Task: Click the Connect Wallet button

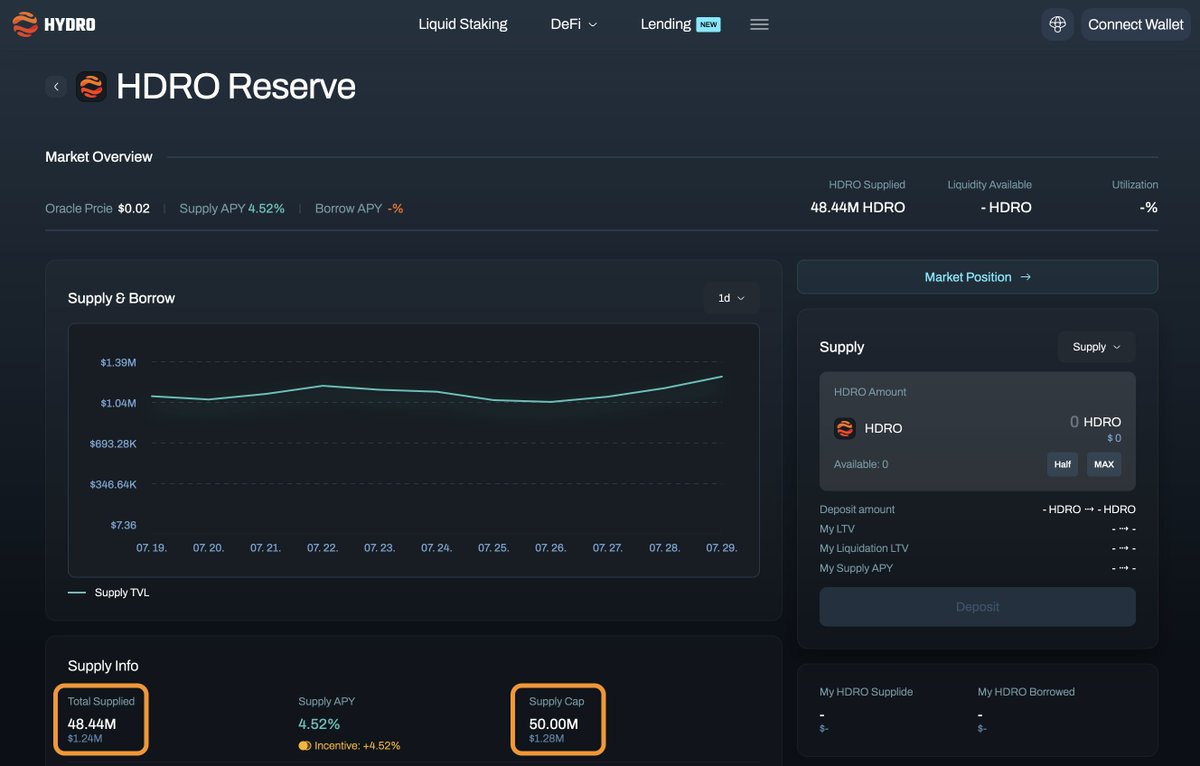Action: point(1135,24)
